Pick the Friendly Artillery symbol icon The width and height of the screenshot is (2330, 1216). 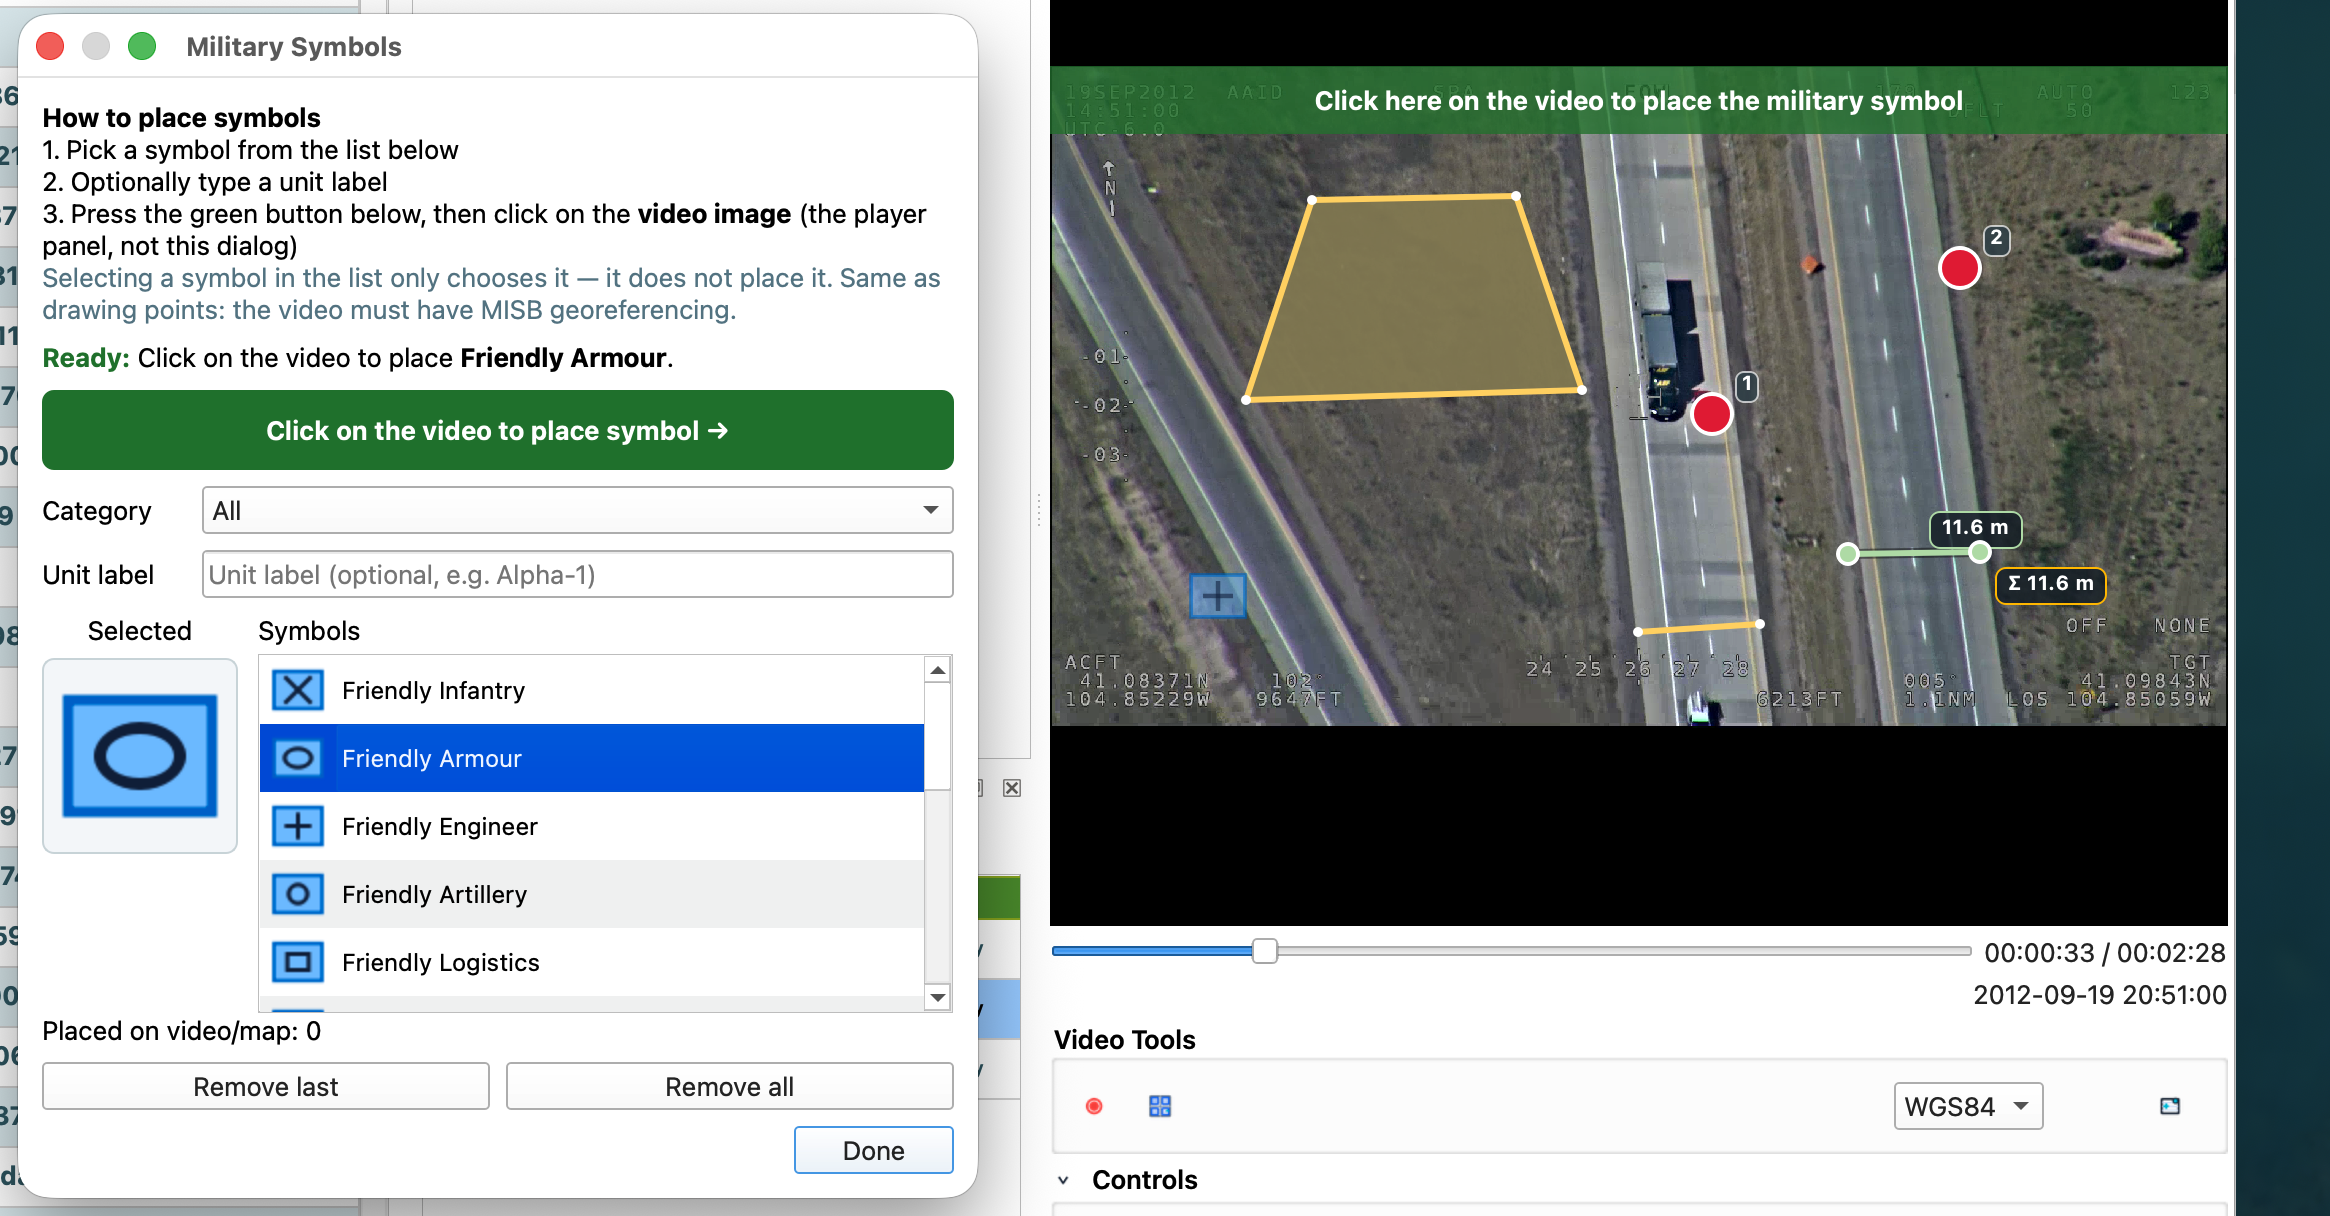point(298,894)
